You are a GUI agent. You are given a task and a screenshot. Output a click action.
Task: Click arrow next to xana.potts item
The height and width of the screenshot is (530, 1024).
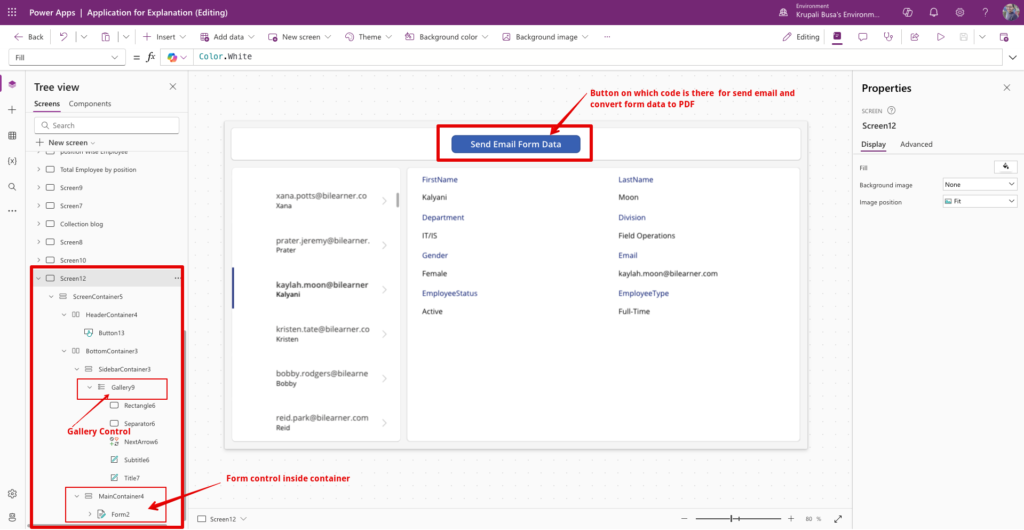tap(385, 201)
